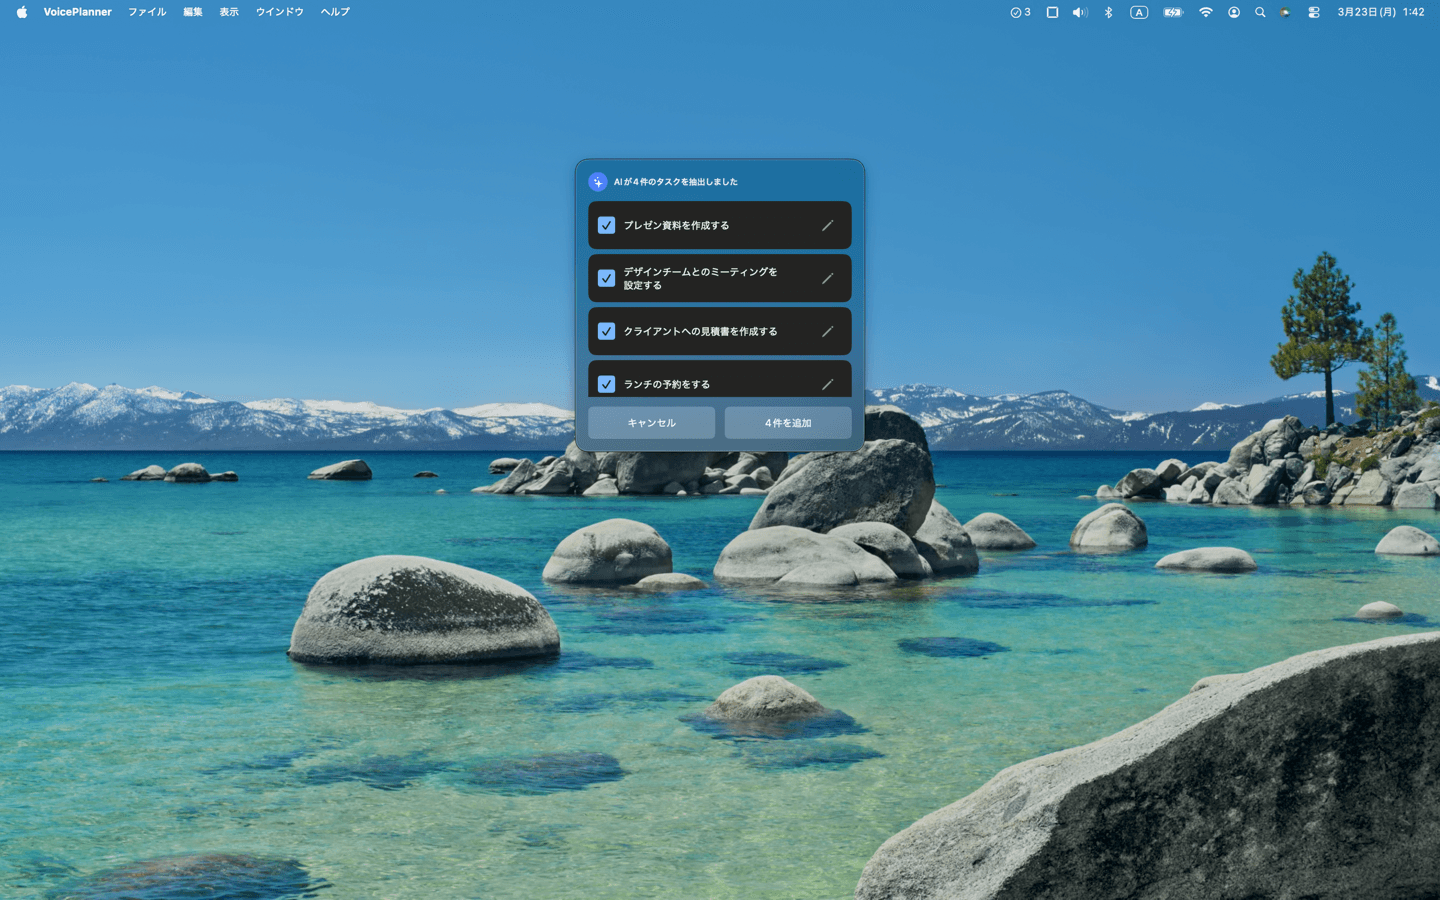Screen dimensions: 1440x900
Task: Open the 編集 menu
Action: pos(193,12)
